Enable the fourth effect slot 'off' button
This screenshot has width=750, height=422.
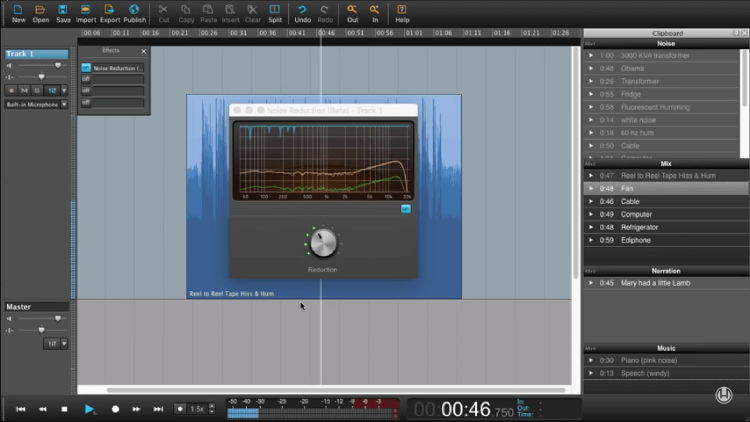click(x=86, y=102)
